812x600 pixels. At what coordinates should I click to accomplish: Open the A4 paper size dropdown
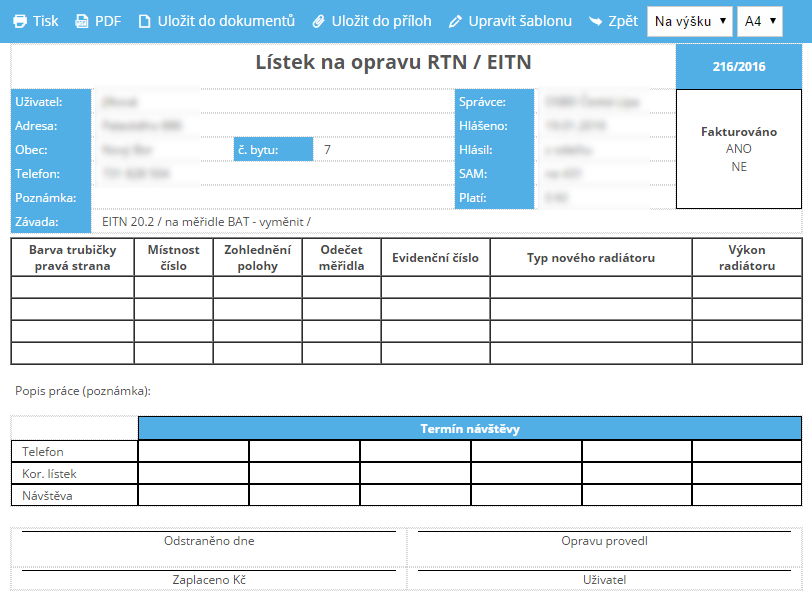760,21
